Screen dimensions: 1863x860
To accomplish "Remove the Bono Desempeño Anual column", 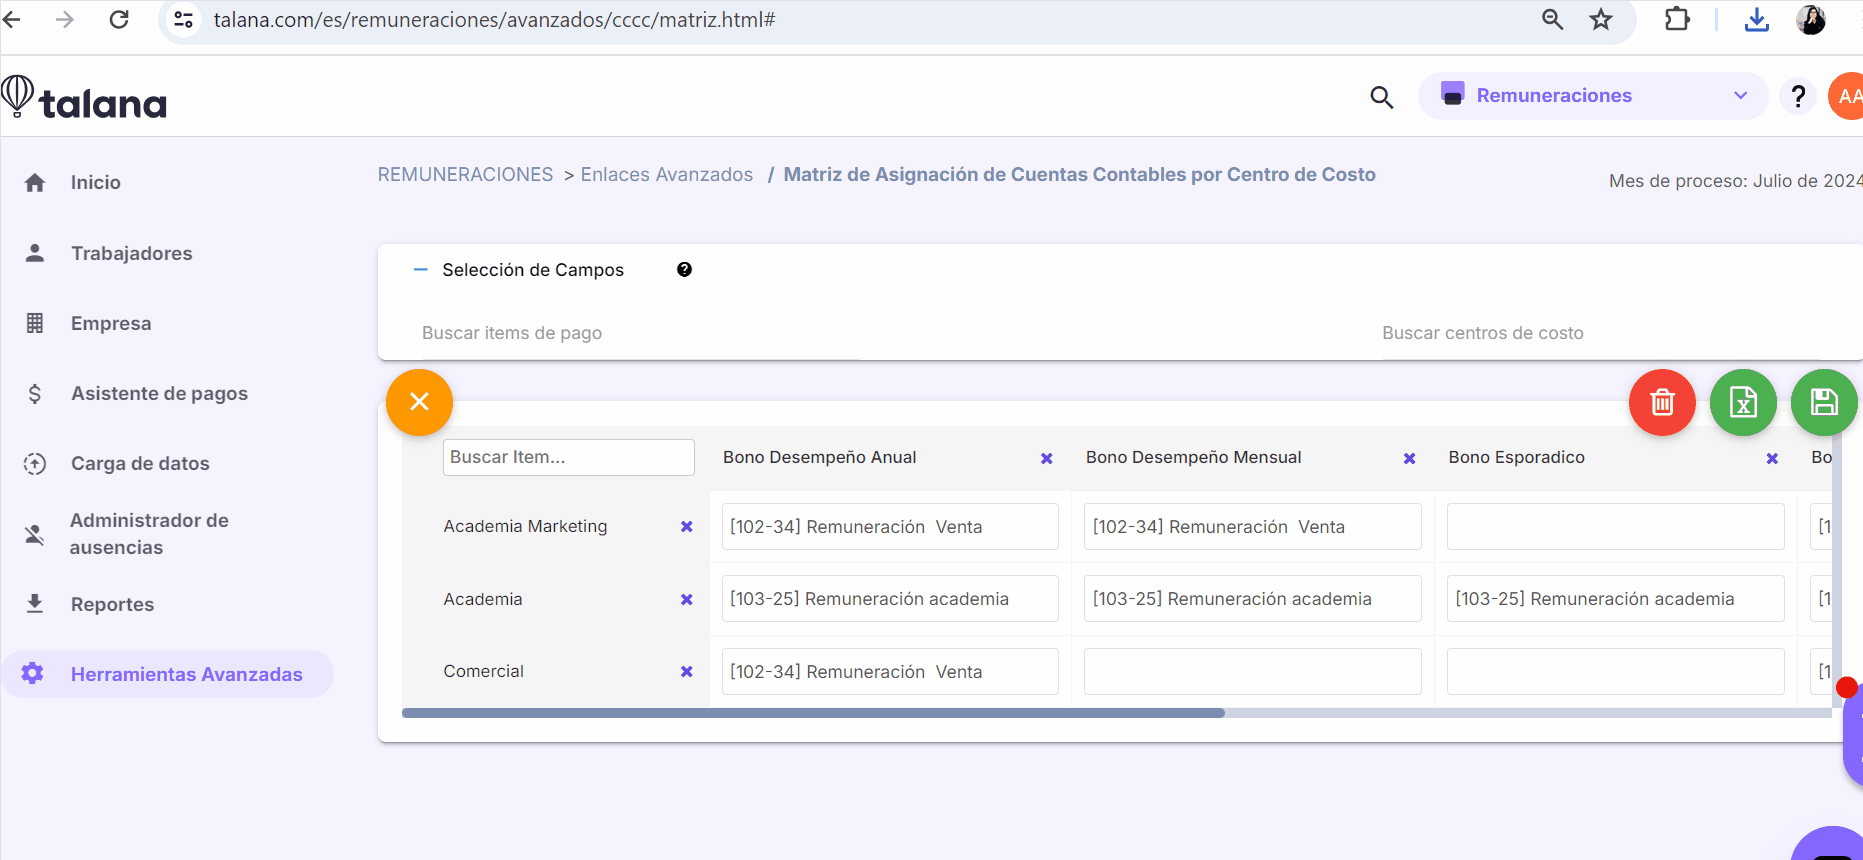I will (1047, 458).
